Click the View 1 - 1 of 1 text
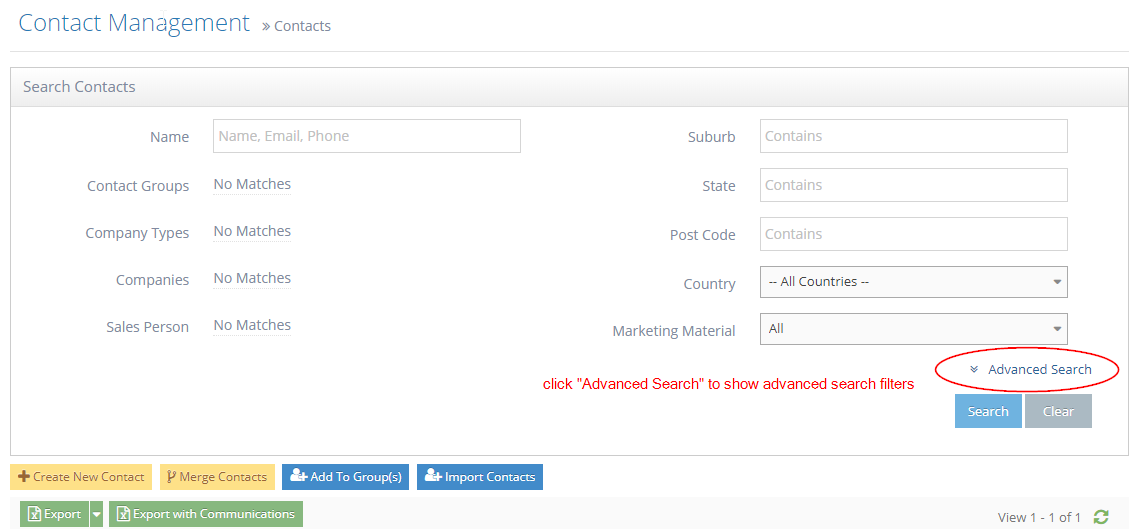This screenshot has width=1139, height=529. tap(1039, 517)
